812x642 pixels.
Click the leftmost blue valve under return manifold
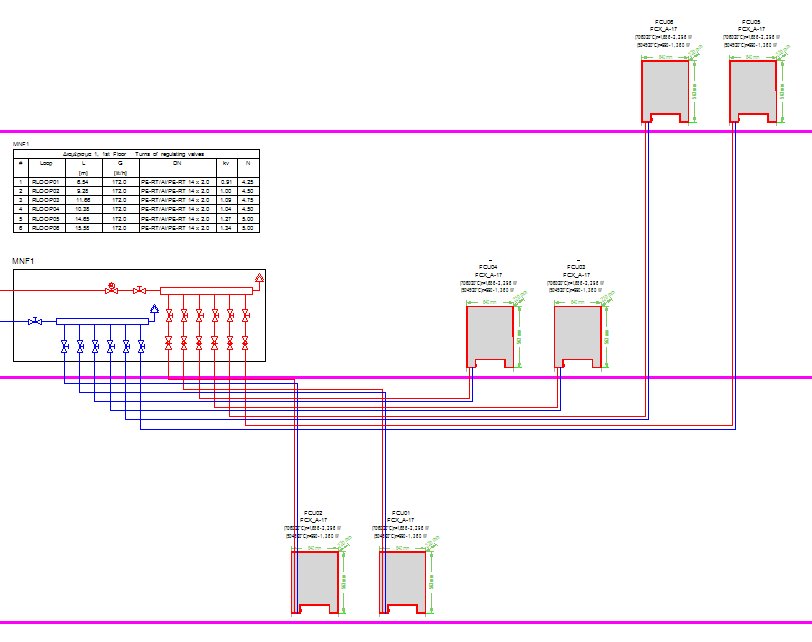pyautogui.click(x=65, y=346)
